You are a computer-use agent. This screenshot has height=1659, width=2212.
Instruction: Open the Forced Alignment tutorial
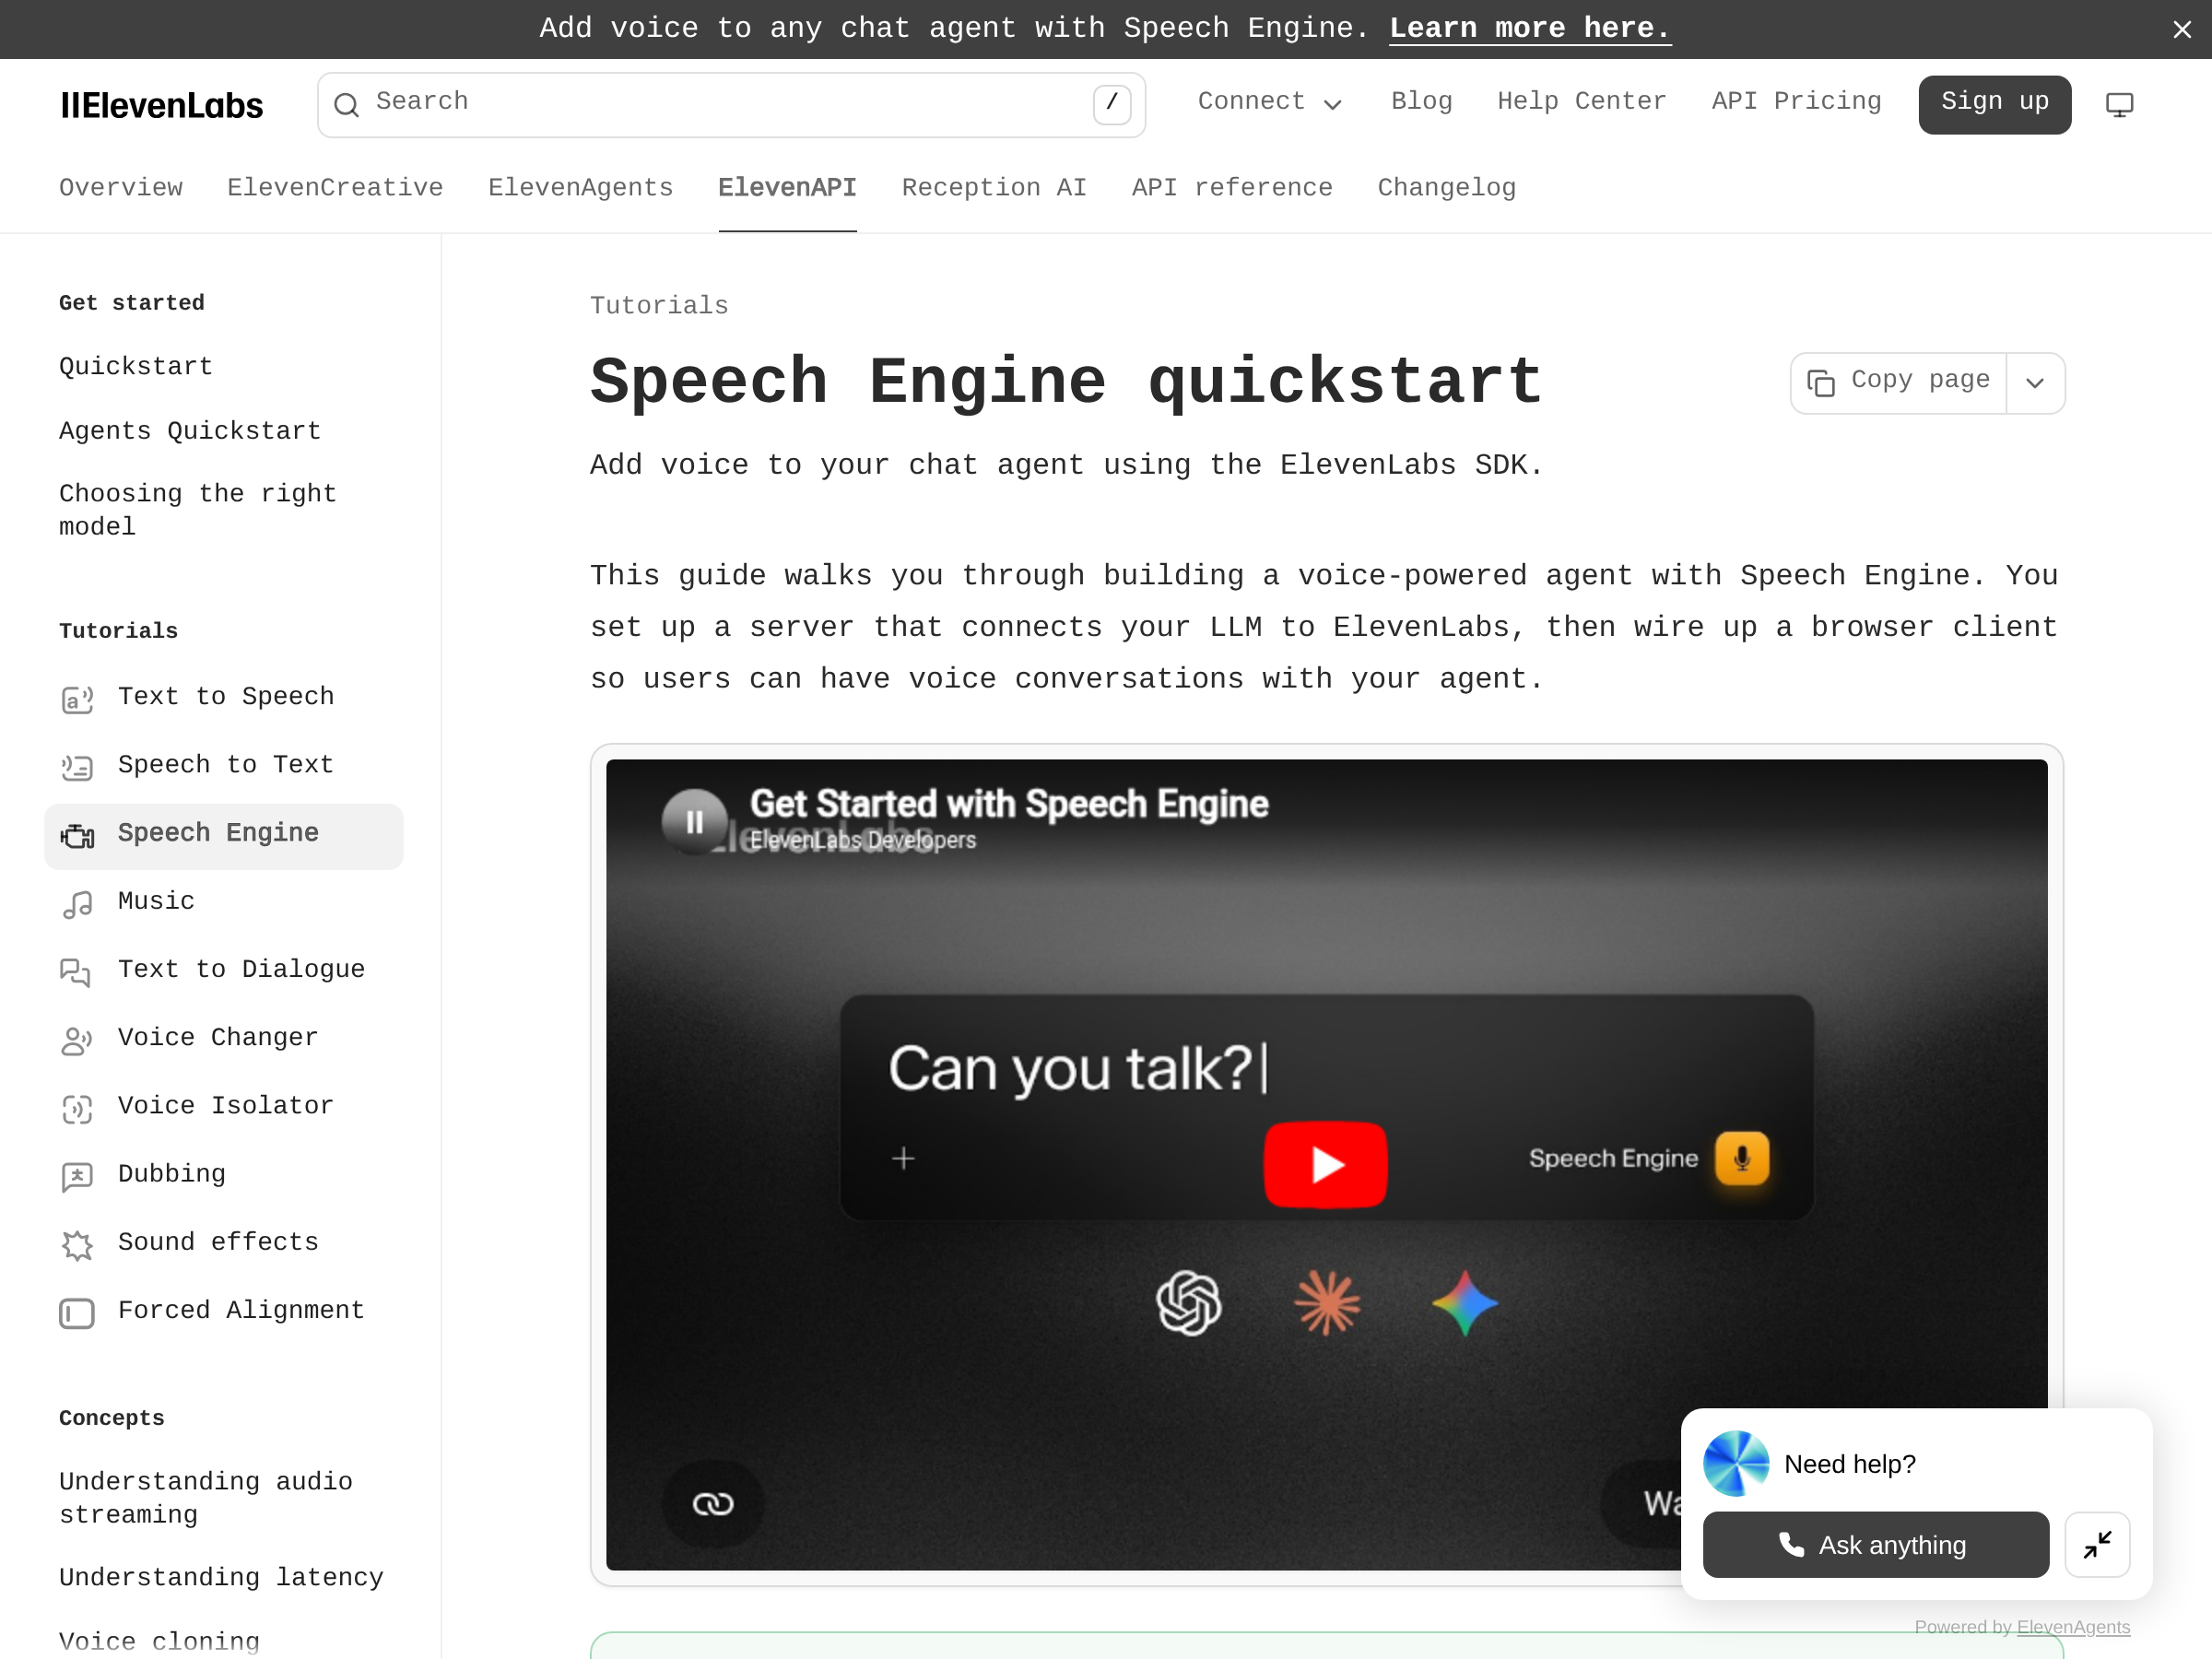tap(241, 1310)
